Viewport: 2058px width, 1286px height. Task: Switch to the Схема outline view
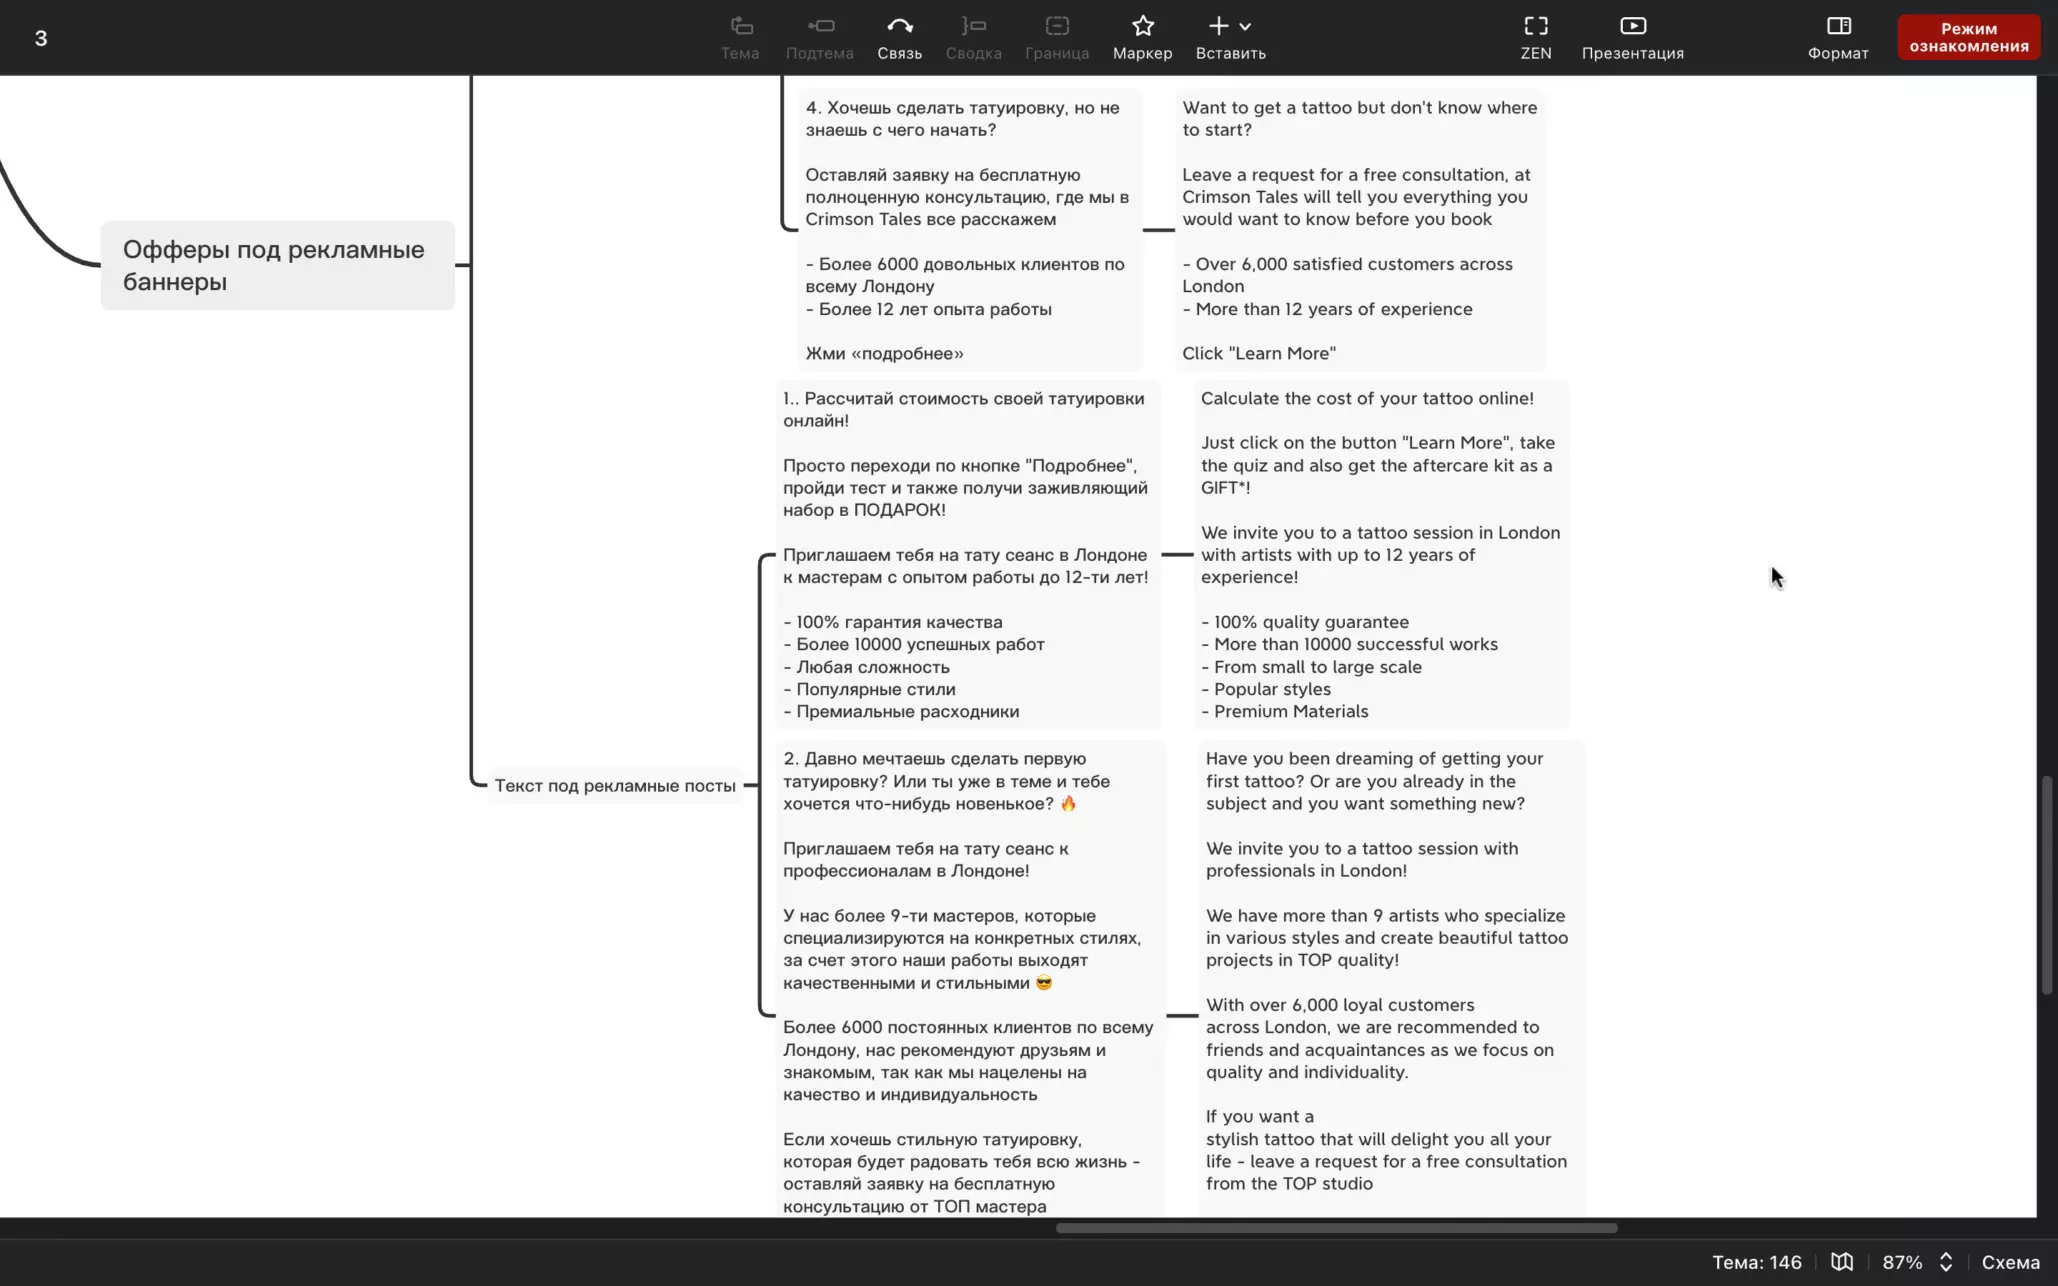click(2010, 1262)
